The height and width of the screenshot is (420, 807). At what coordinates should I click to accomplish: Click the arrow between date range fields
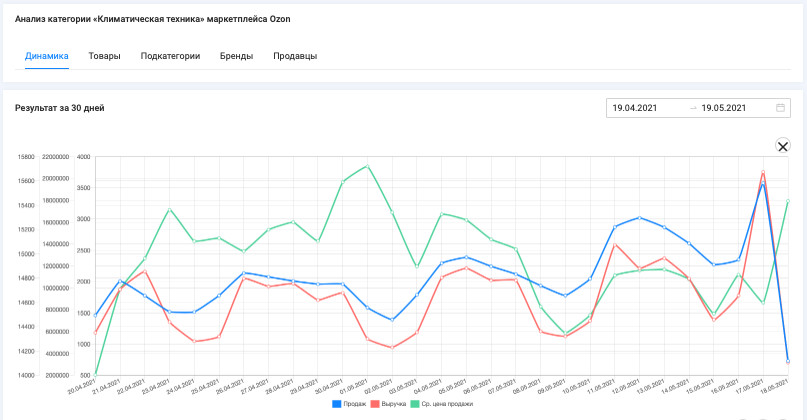[693, 108]
